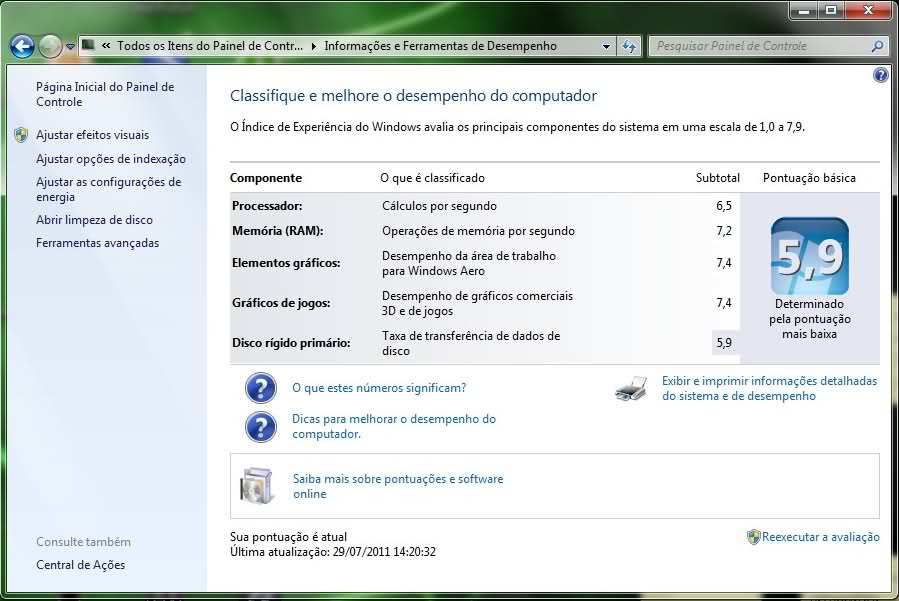899x601 pixels.
Task: Click 'Reexecutar a avaliação' link
Action: point(820,537)
